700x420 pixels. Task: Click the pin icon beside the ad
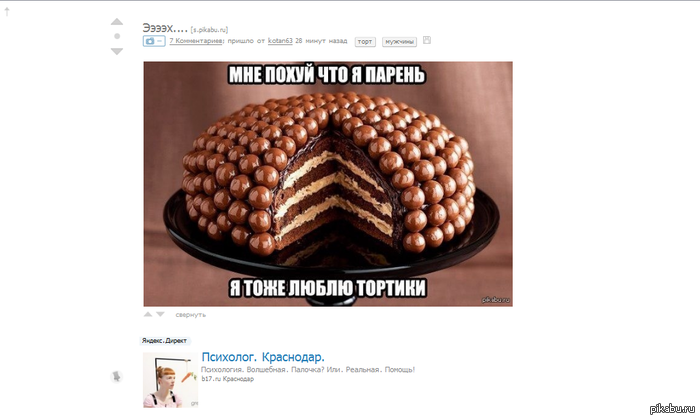tap(117, 377)
